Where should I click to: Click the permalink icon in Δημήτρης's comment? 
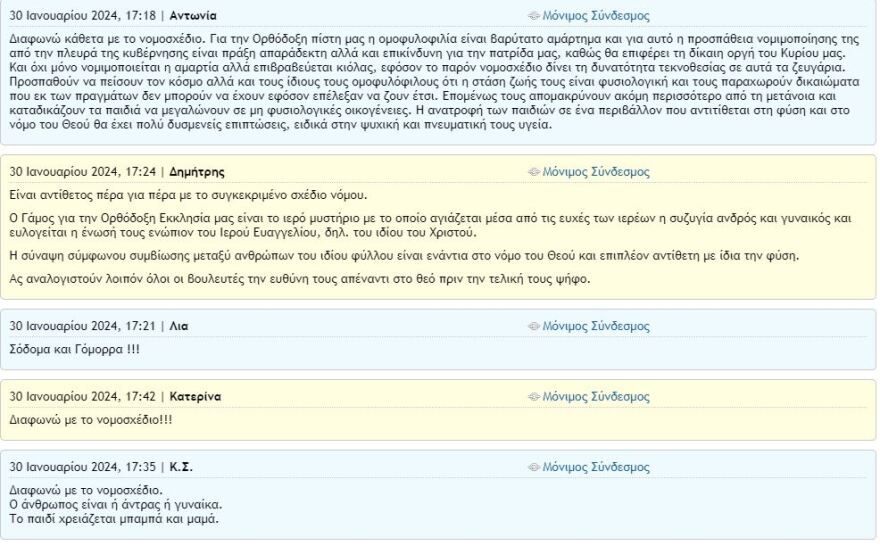coord(534,172)
